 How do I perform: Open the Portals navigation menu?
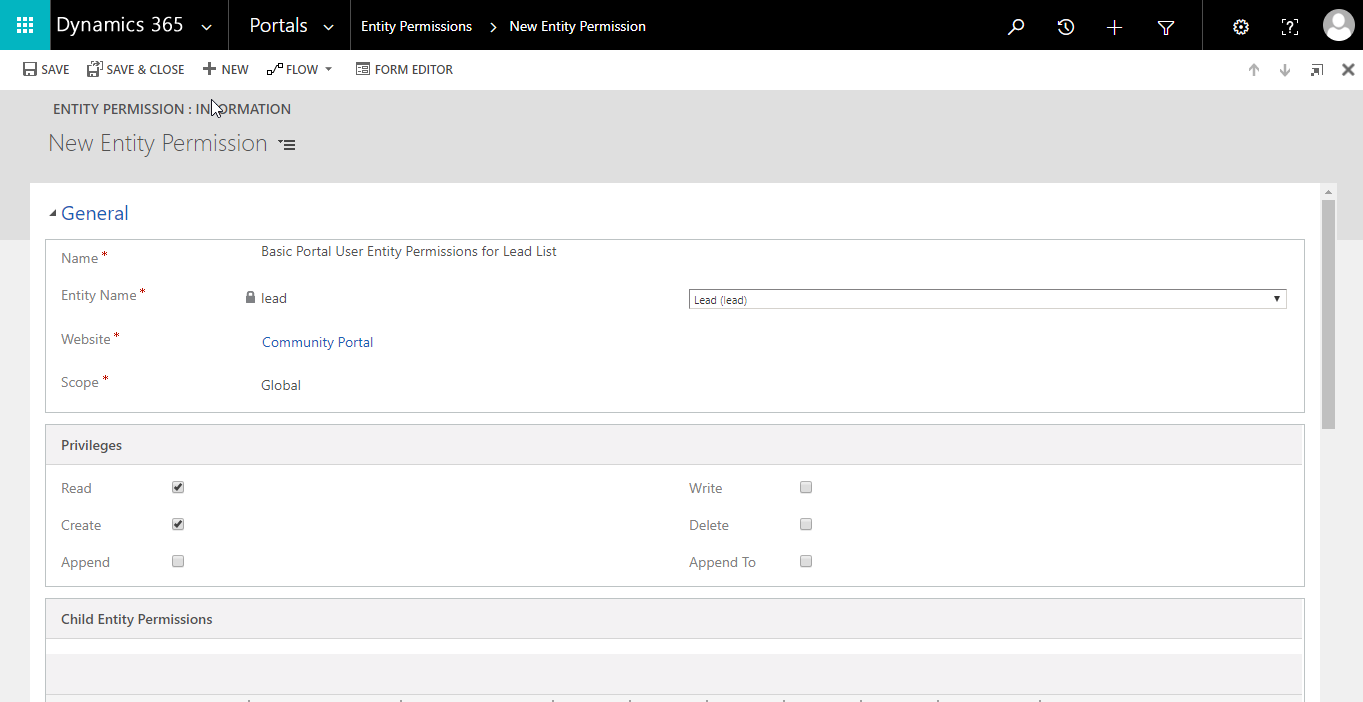coord(290,26)
